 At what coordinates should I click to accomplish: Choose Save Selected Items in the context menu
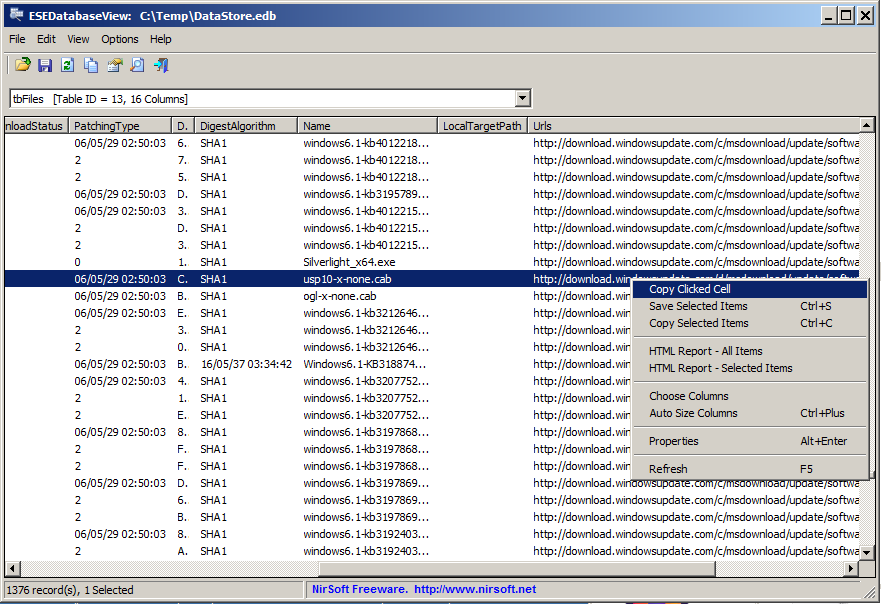(x=750, y=306)
